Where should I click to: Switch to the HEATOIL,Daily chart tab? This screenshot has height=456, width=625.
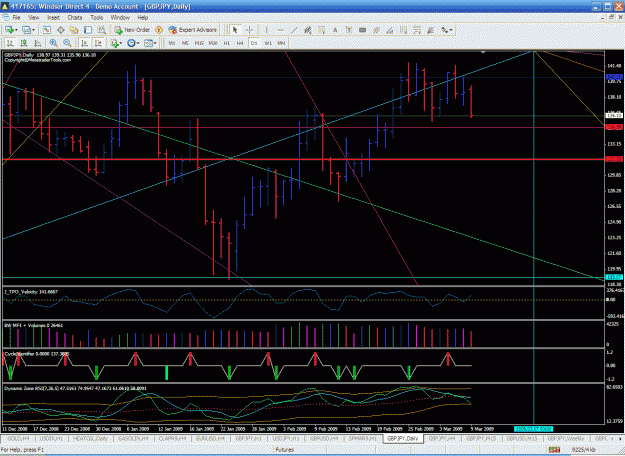90,438
